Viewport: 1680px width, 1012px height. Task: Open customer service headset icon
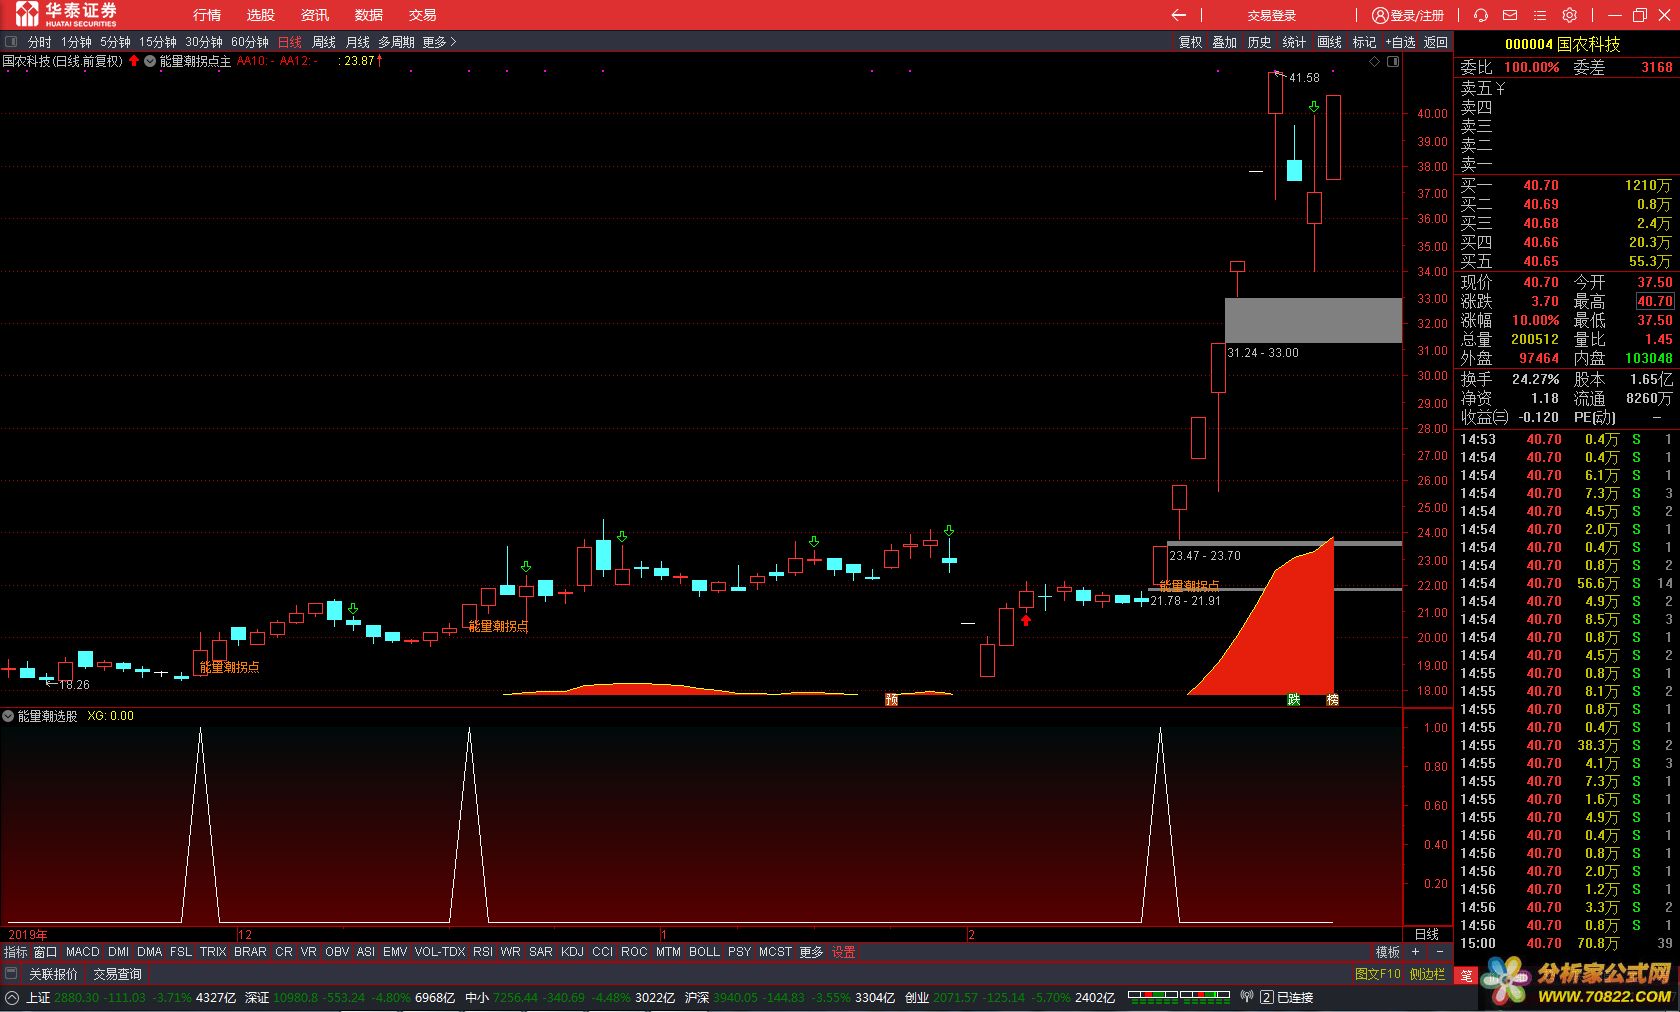tap(1481, 15)
